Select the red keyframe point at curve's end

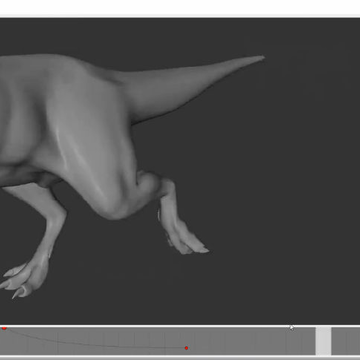point(186,348)
